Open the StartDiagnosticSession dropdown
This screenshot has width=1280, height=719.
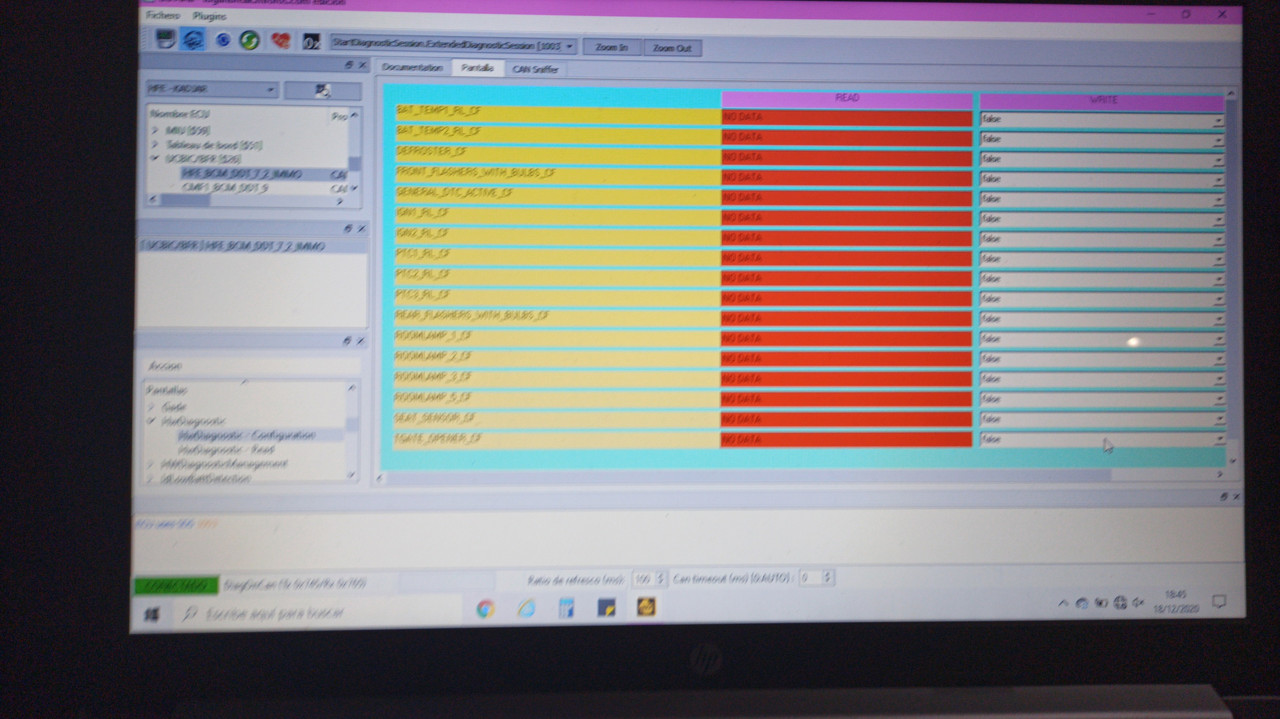click(453, 46)
